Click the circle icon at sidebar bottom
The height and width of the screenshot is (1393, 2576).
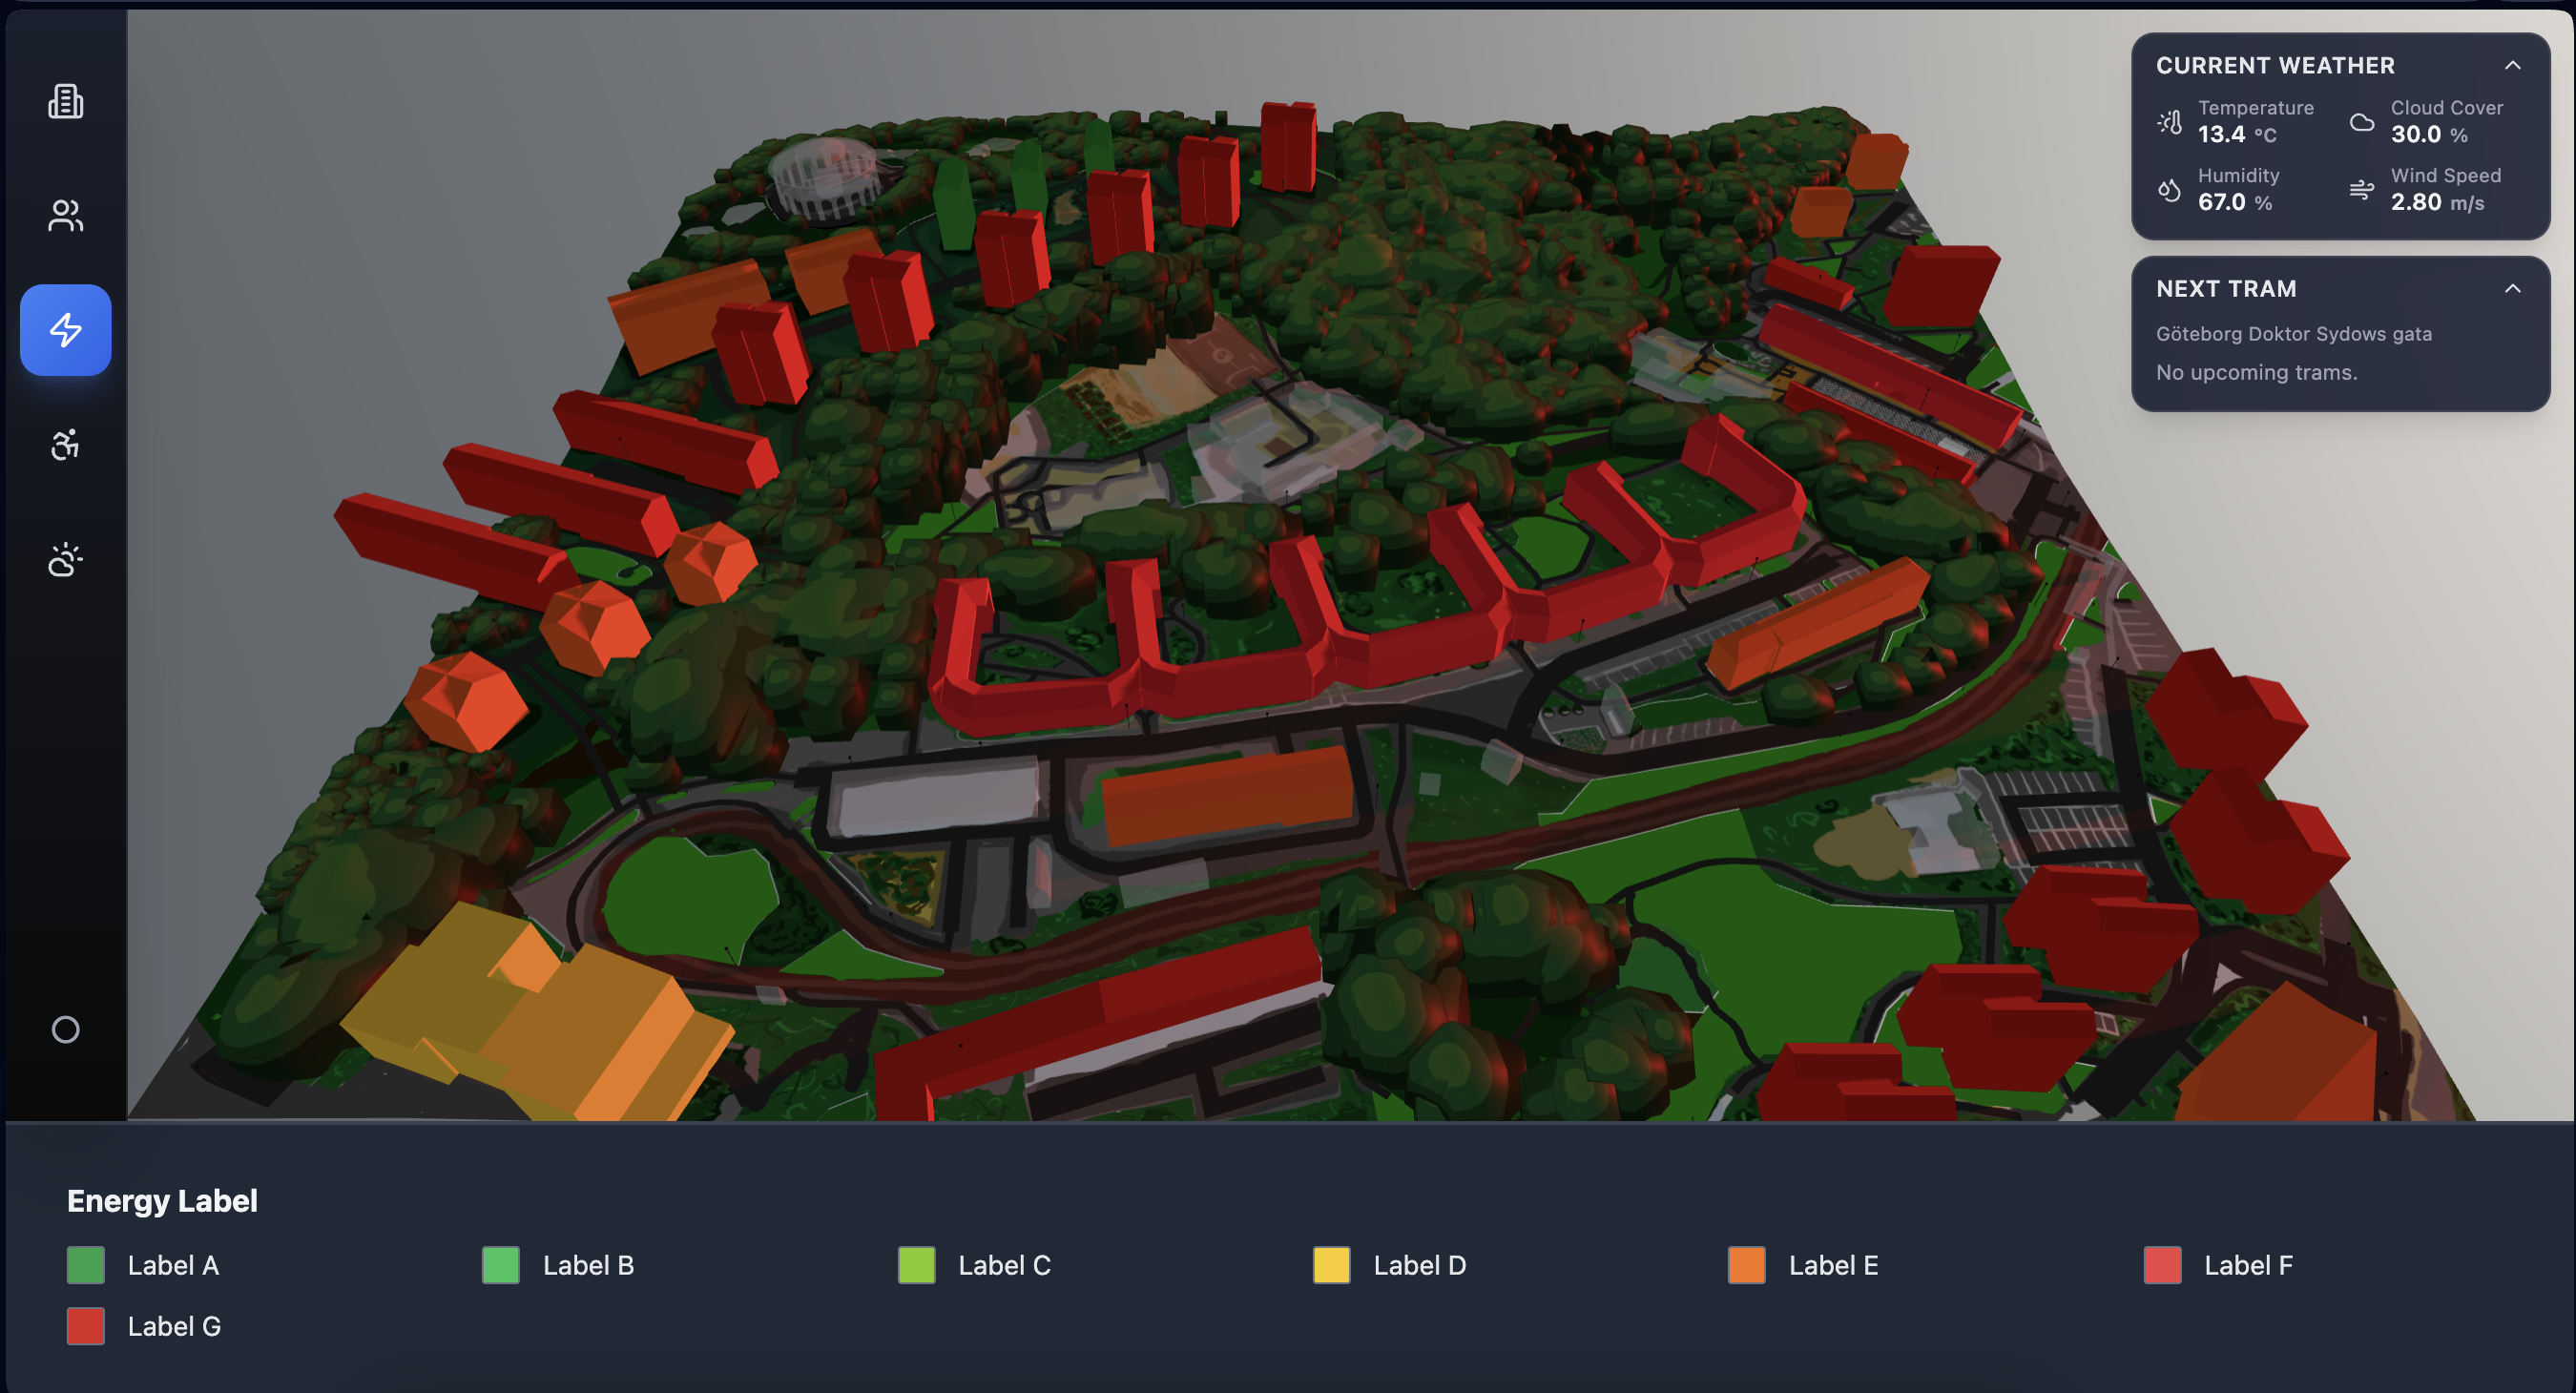pos(66,1030)
